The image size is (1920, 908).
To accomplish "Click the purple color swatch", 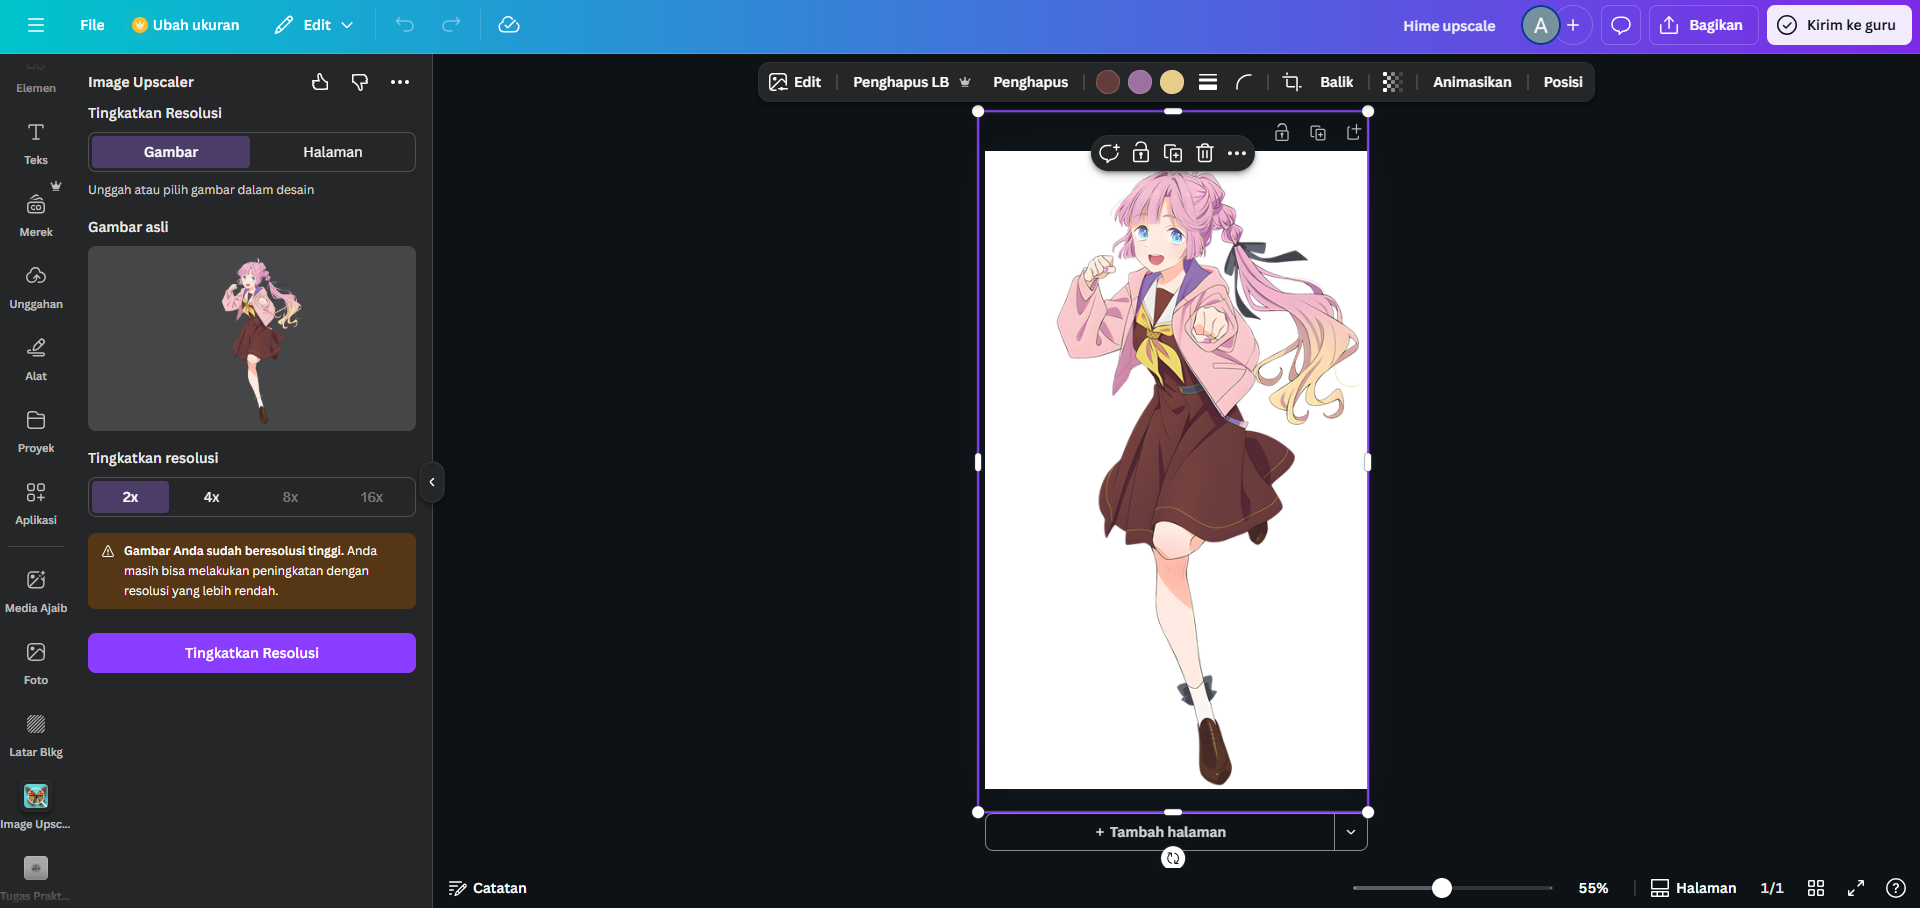I will click(x=1139, y=82).
